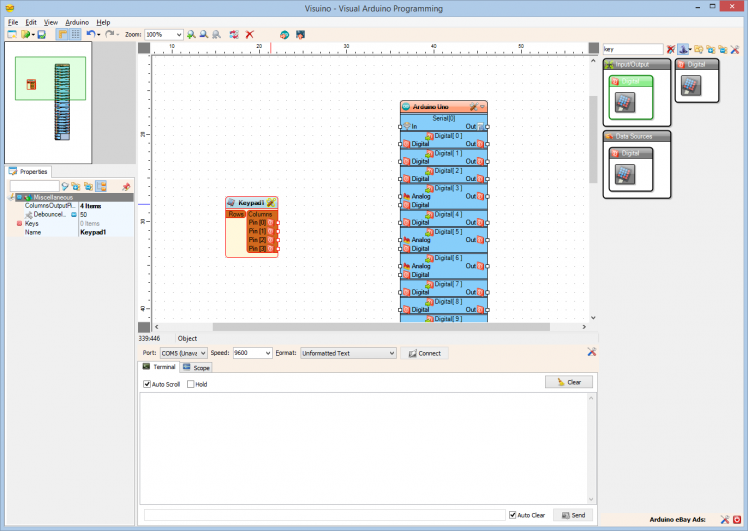
Task: Select the Keypad component in Input/Output palette
Action: (x=625, y=100)
